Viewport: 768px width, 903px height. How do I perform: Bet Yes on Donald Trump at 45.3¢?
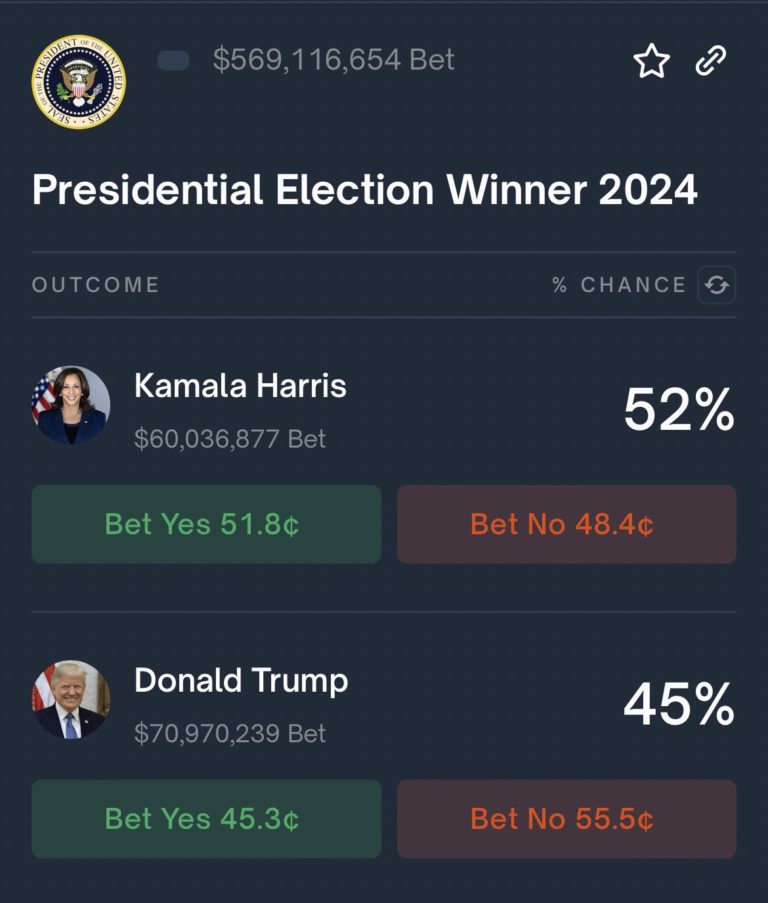point(206,818)
